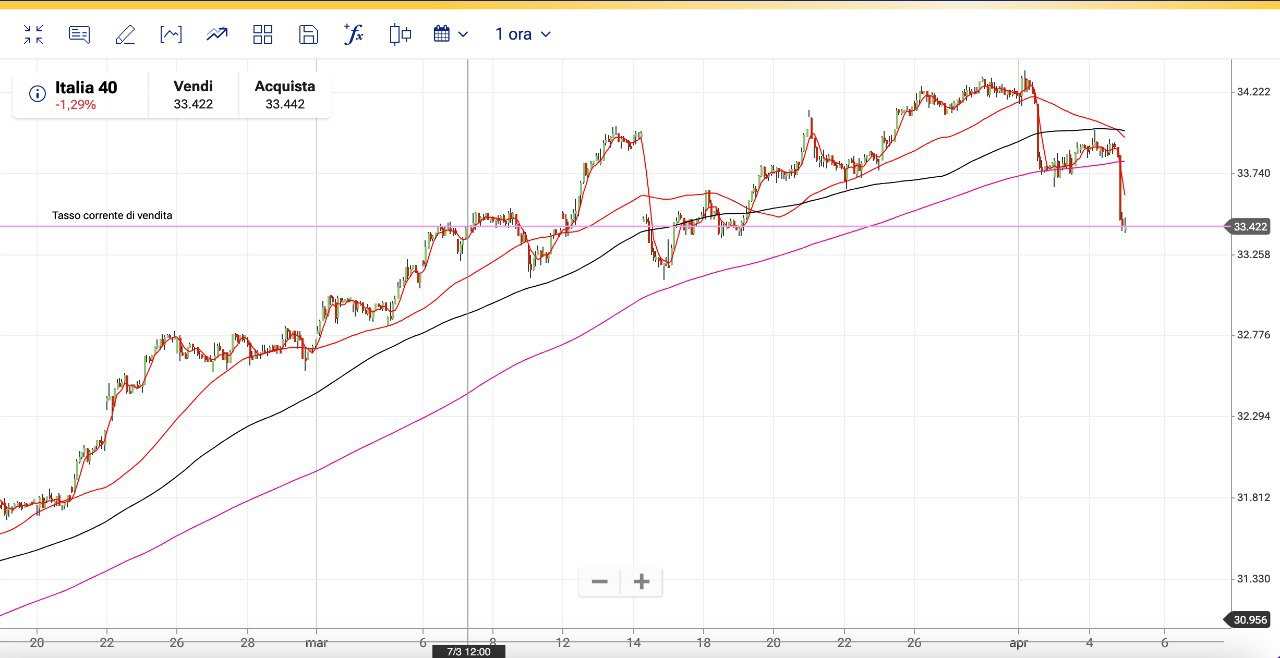Open the '1 ora' timeframe dropdown
This screenshot has width=1280, height=658.
click(523, 35)
